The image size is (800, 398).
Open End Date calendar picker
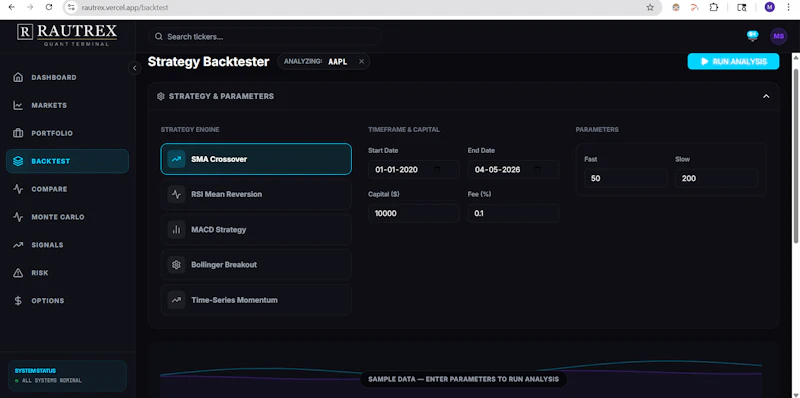coord(537,169)
